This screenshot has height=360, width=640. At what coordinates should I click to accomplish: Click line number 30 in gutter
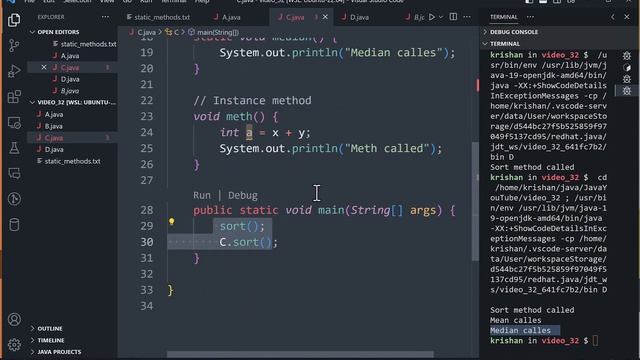147,242
